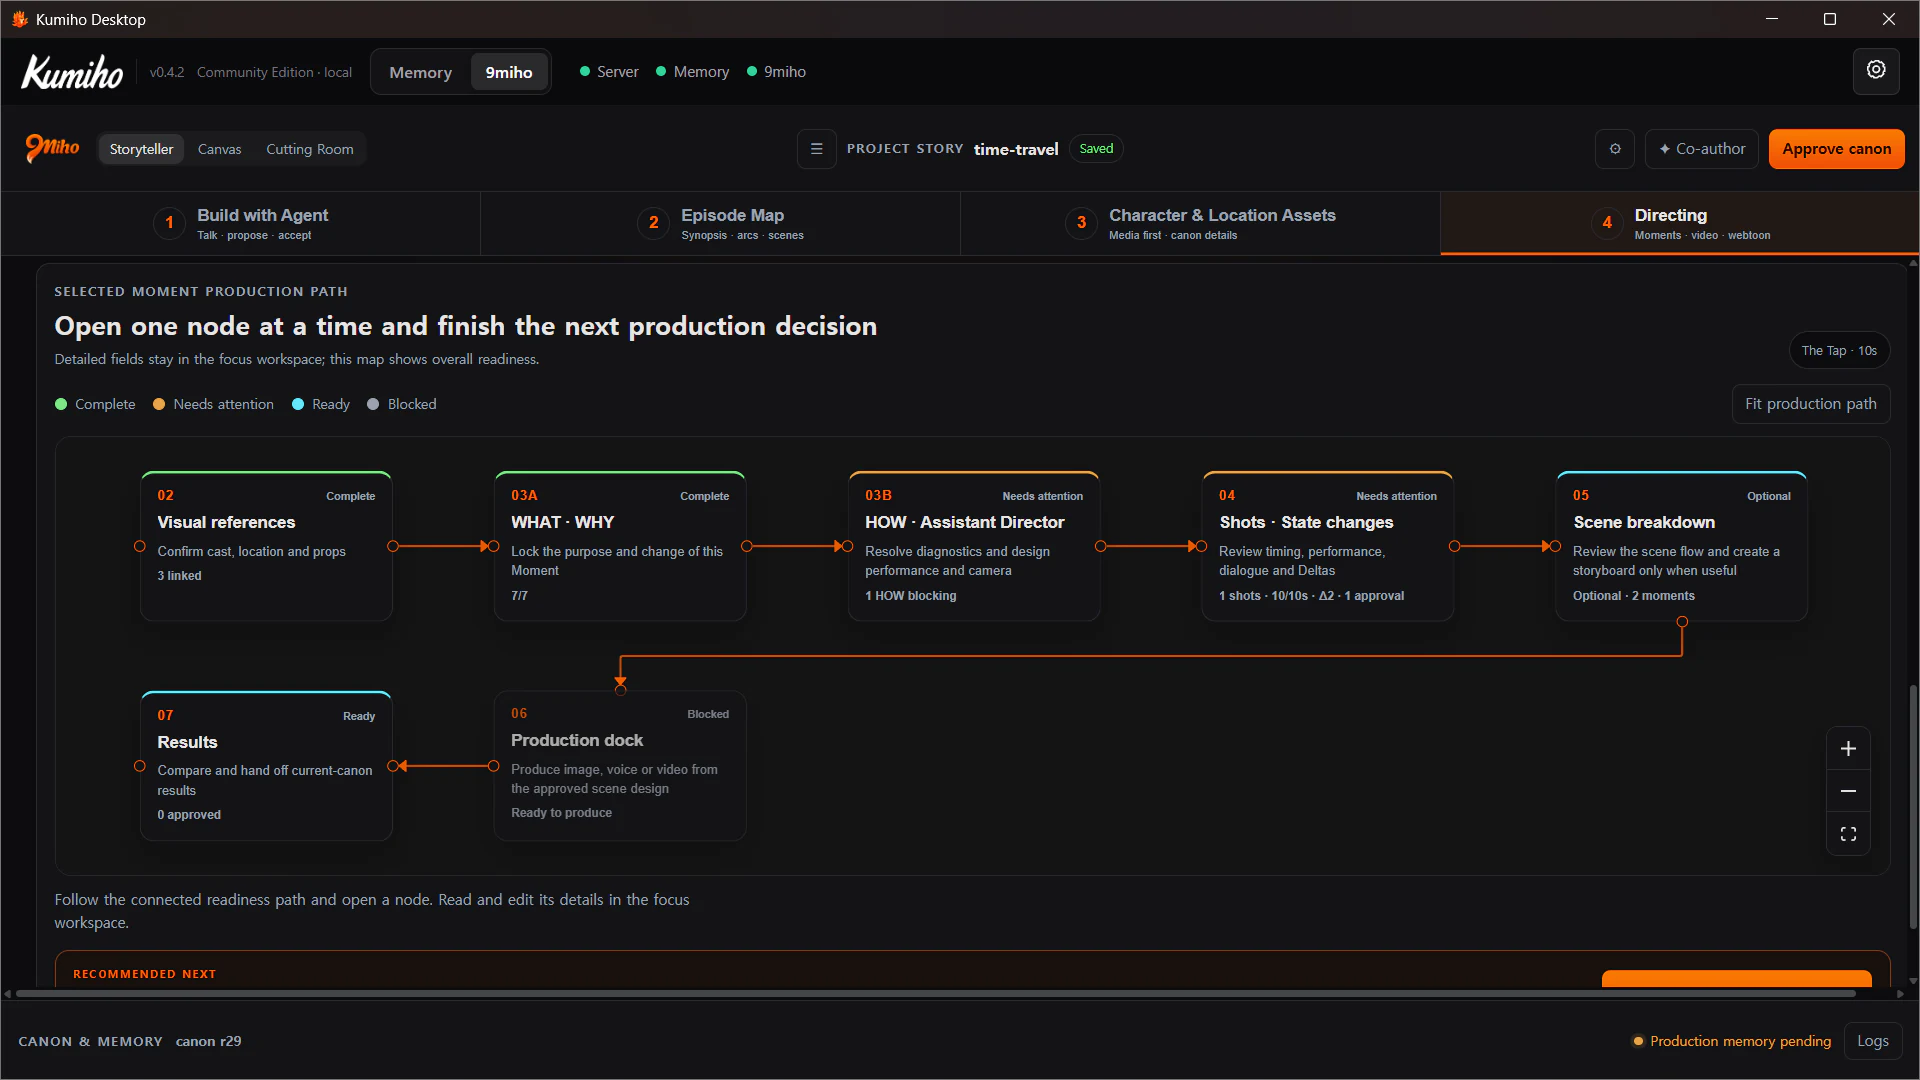This screenshot has width=1920, height=1080.
Task: Select step 4 Directing
Action: pos(1680,223)
